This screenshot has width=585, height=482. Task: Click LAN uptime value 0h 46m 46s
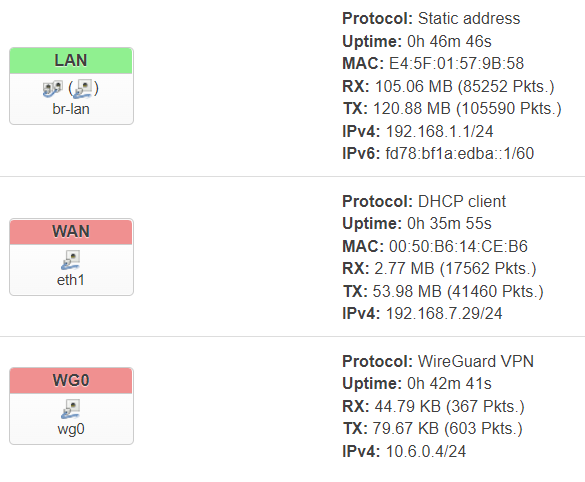449,41
